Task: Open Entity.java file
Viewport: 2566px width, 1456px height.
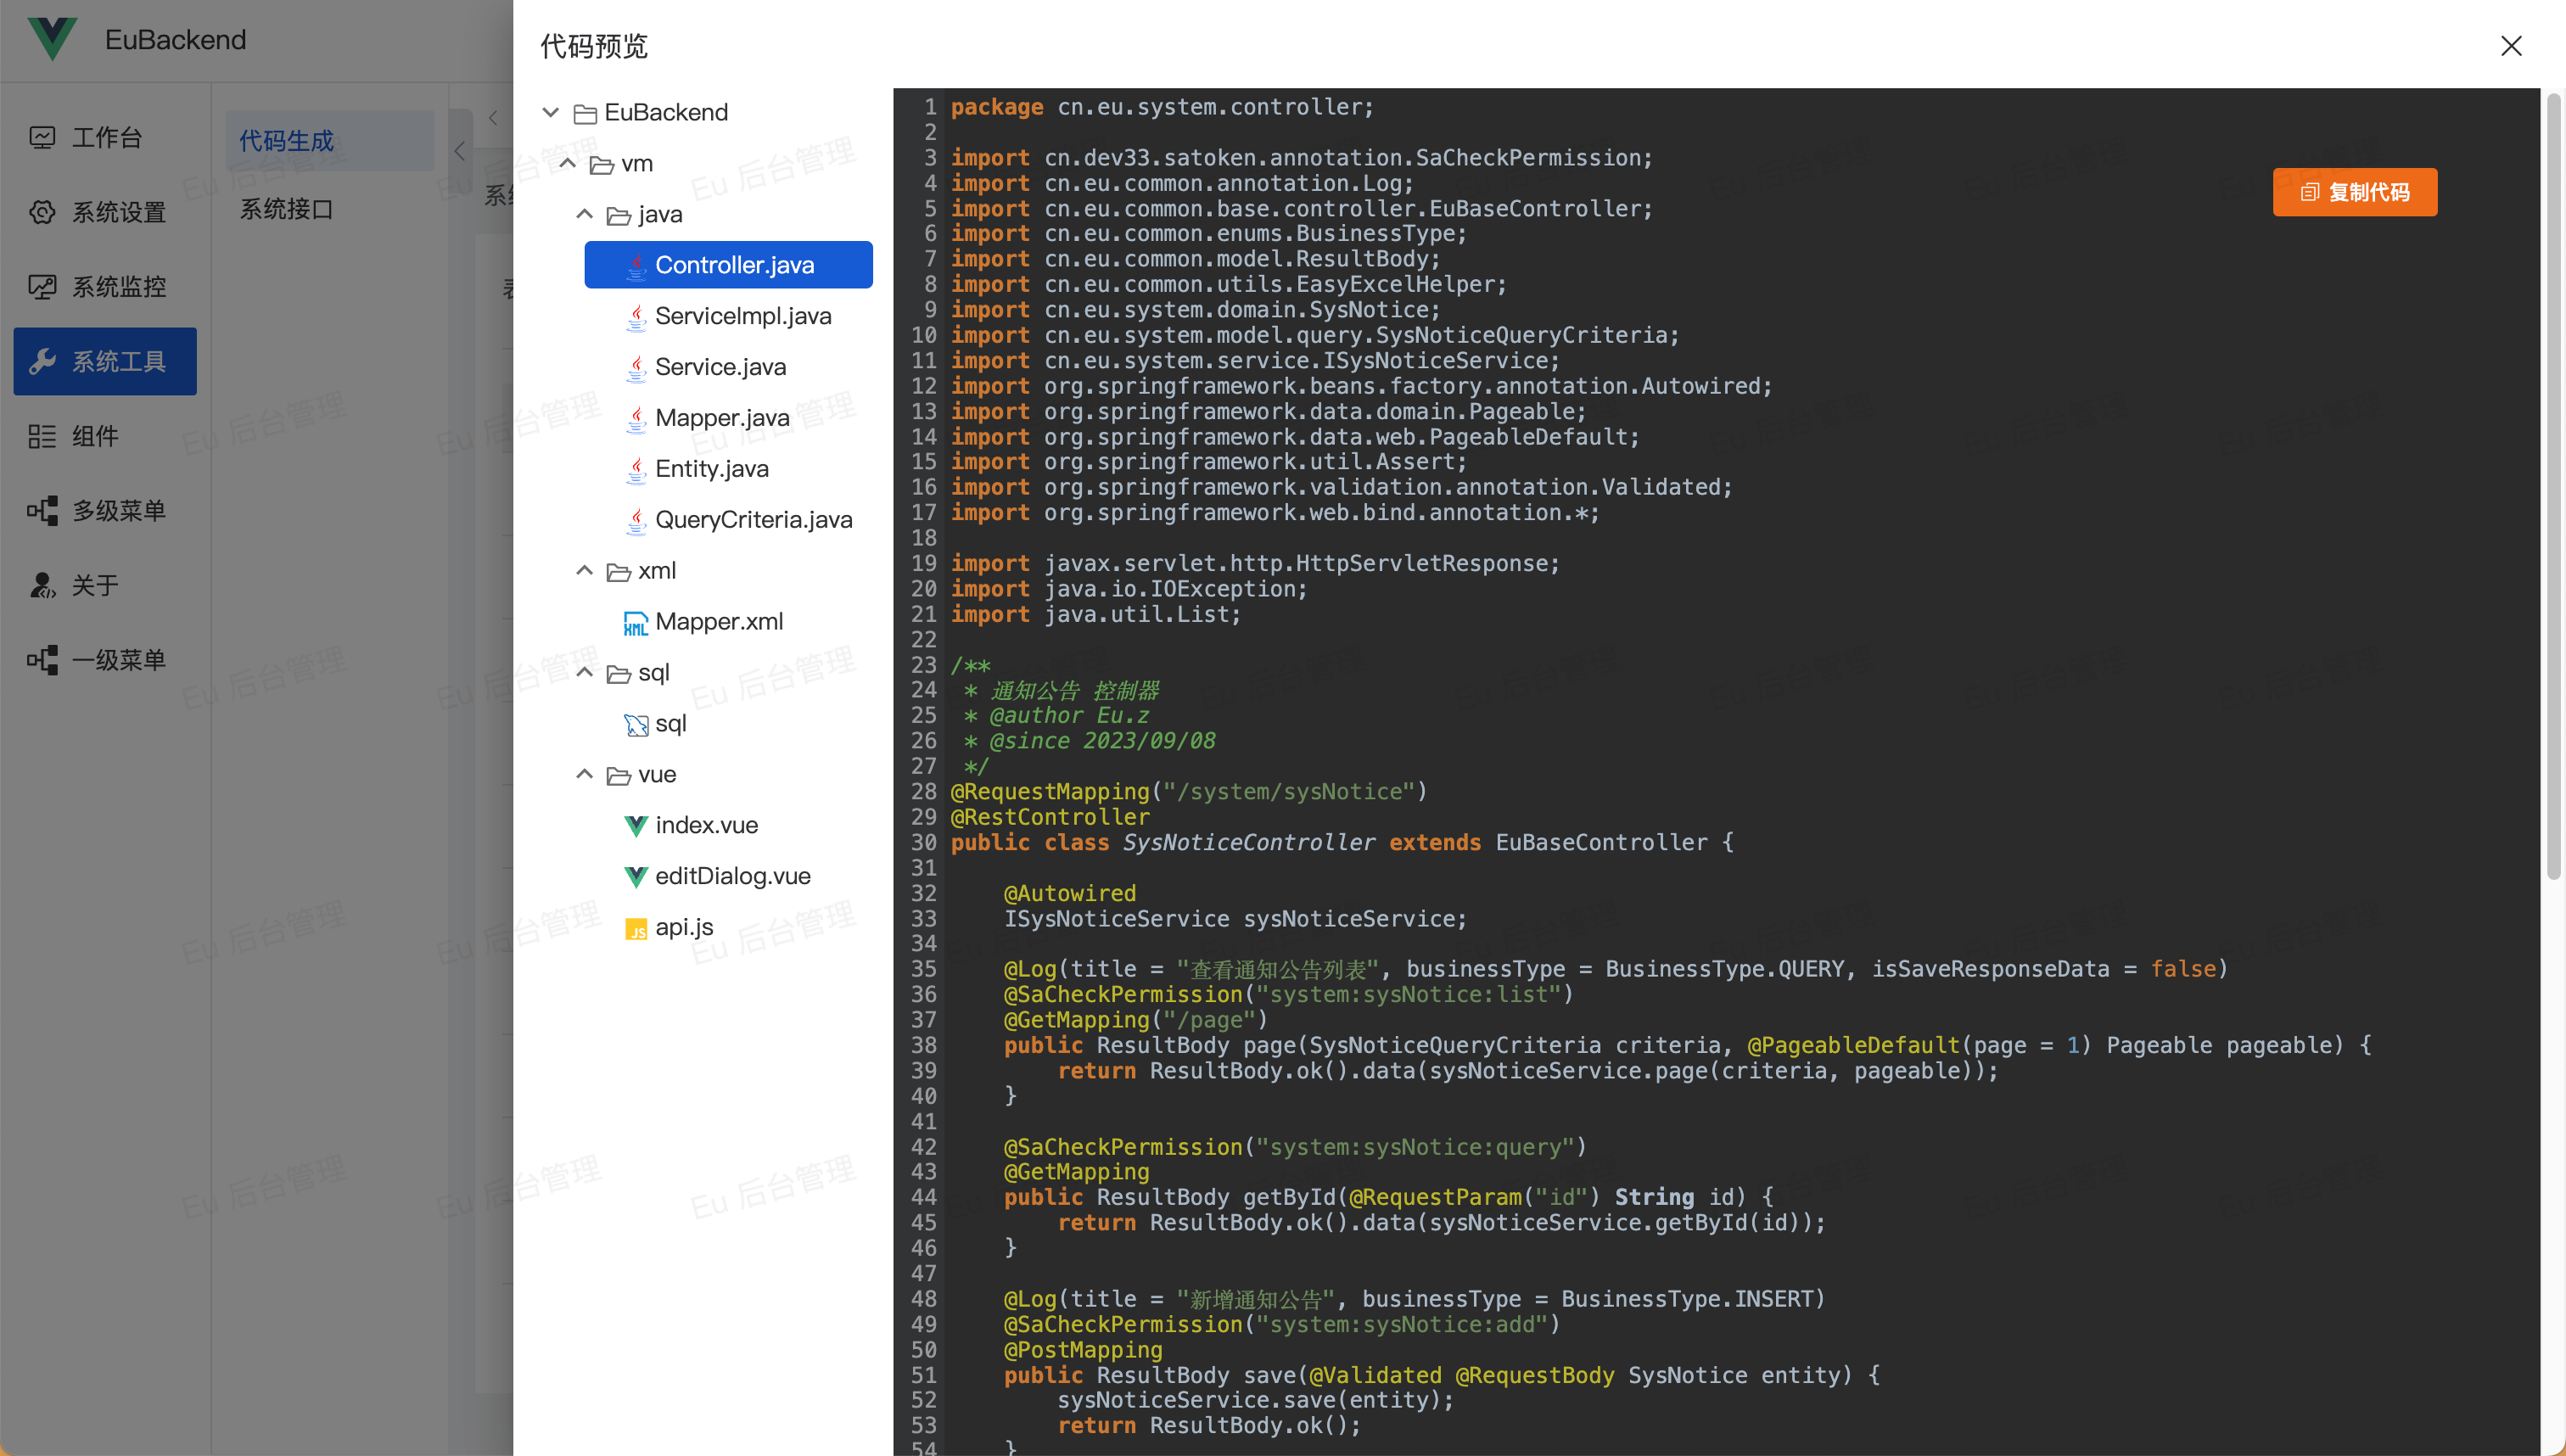Action: click(x=711, y=469)
